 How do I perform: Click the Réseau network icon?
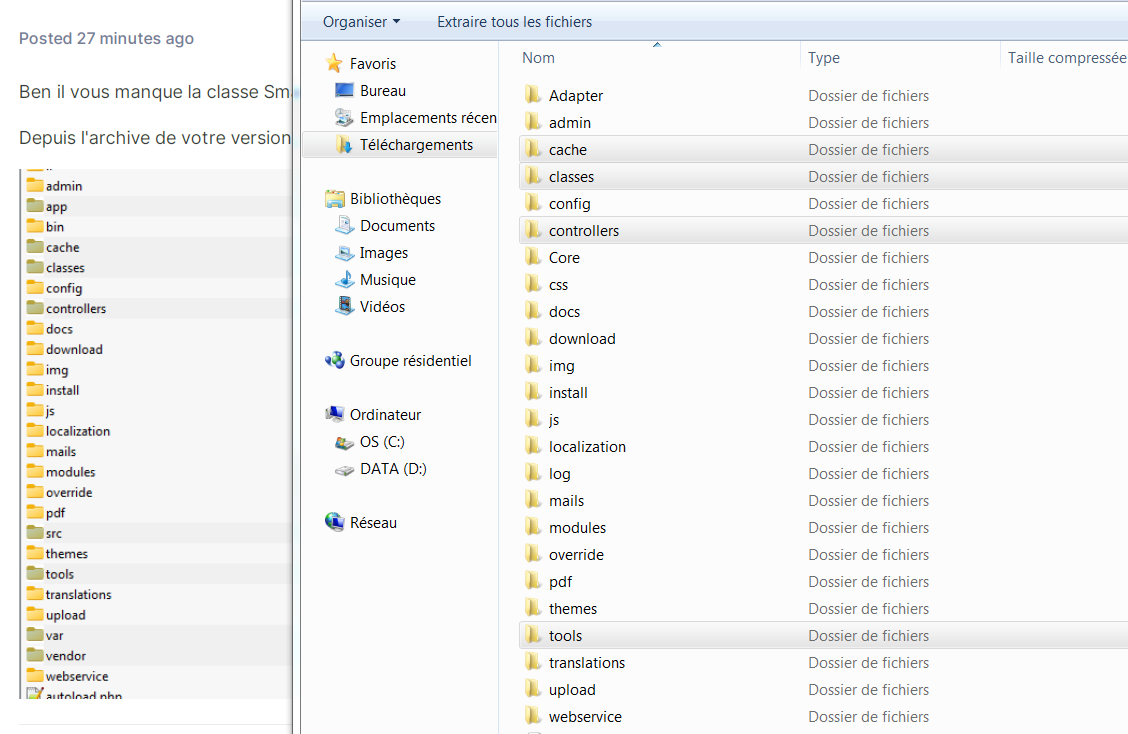pos(335,522)
